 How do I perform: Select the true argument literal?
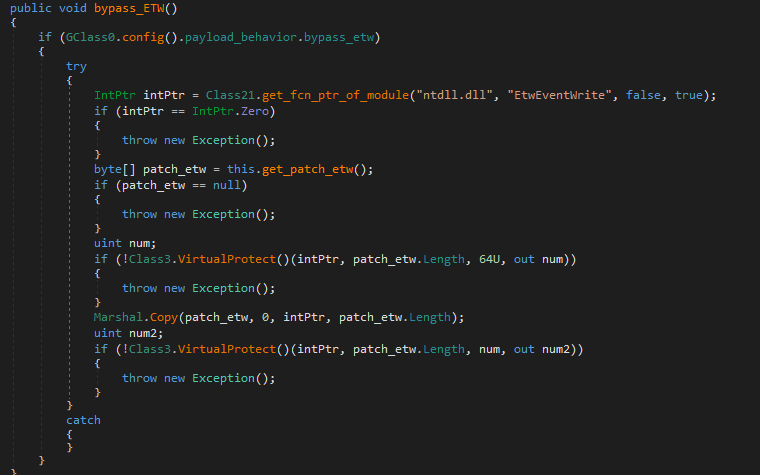[x=689, y=95]
